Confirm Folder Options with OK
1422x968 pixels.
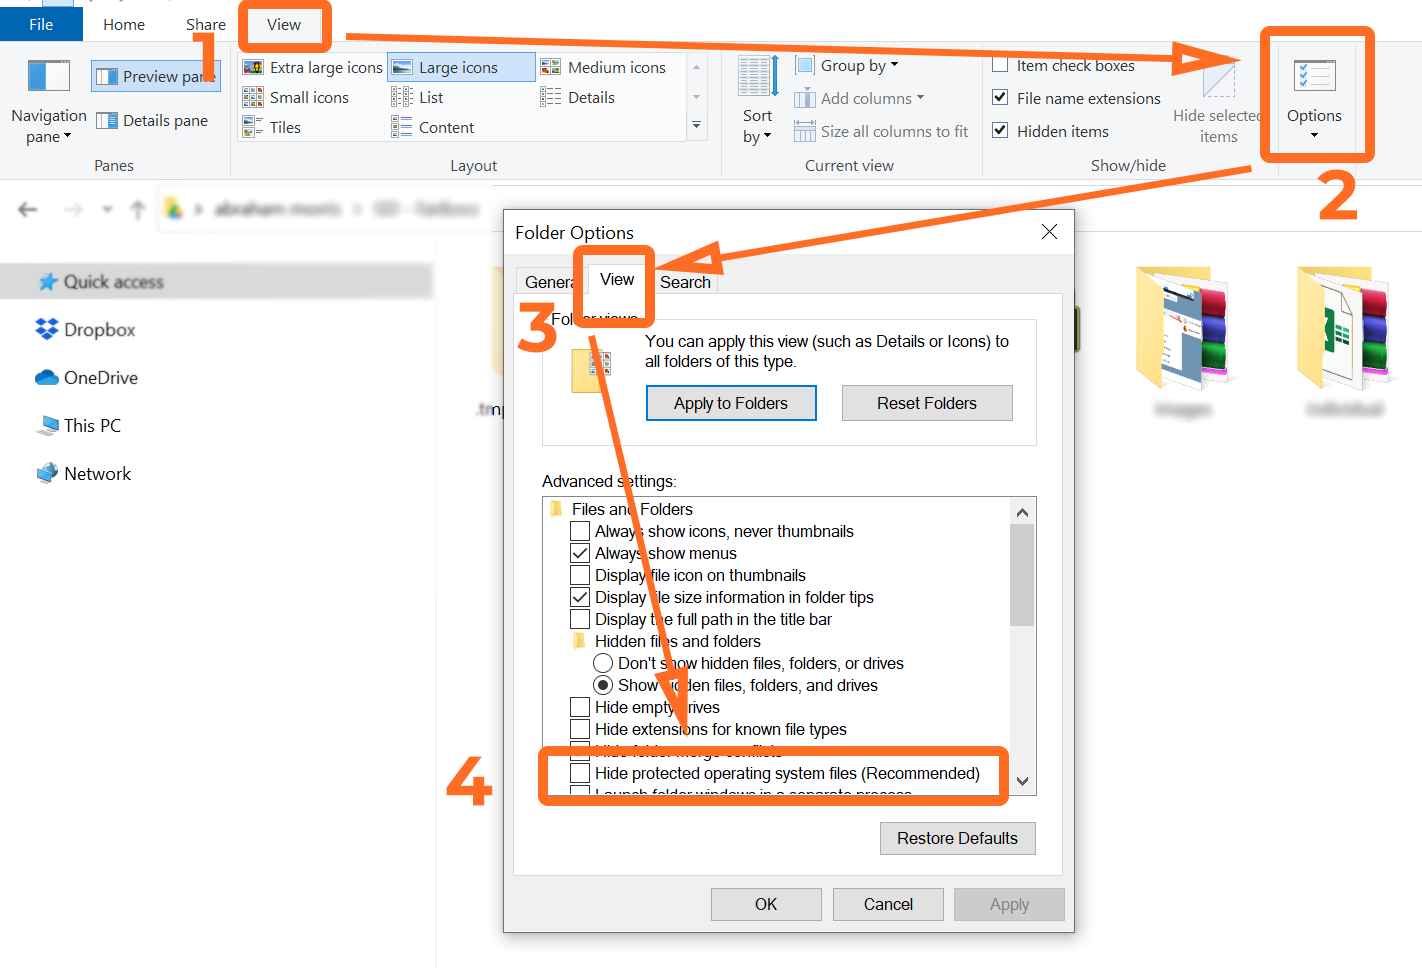[x=766, y=904]
